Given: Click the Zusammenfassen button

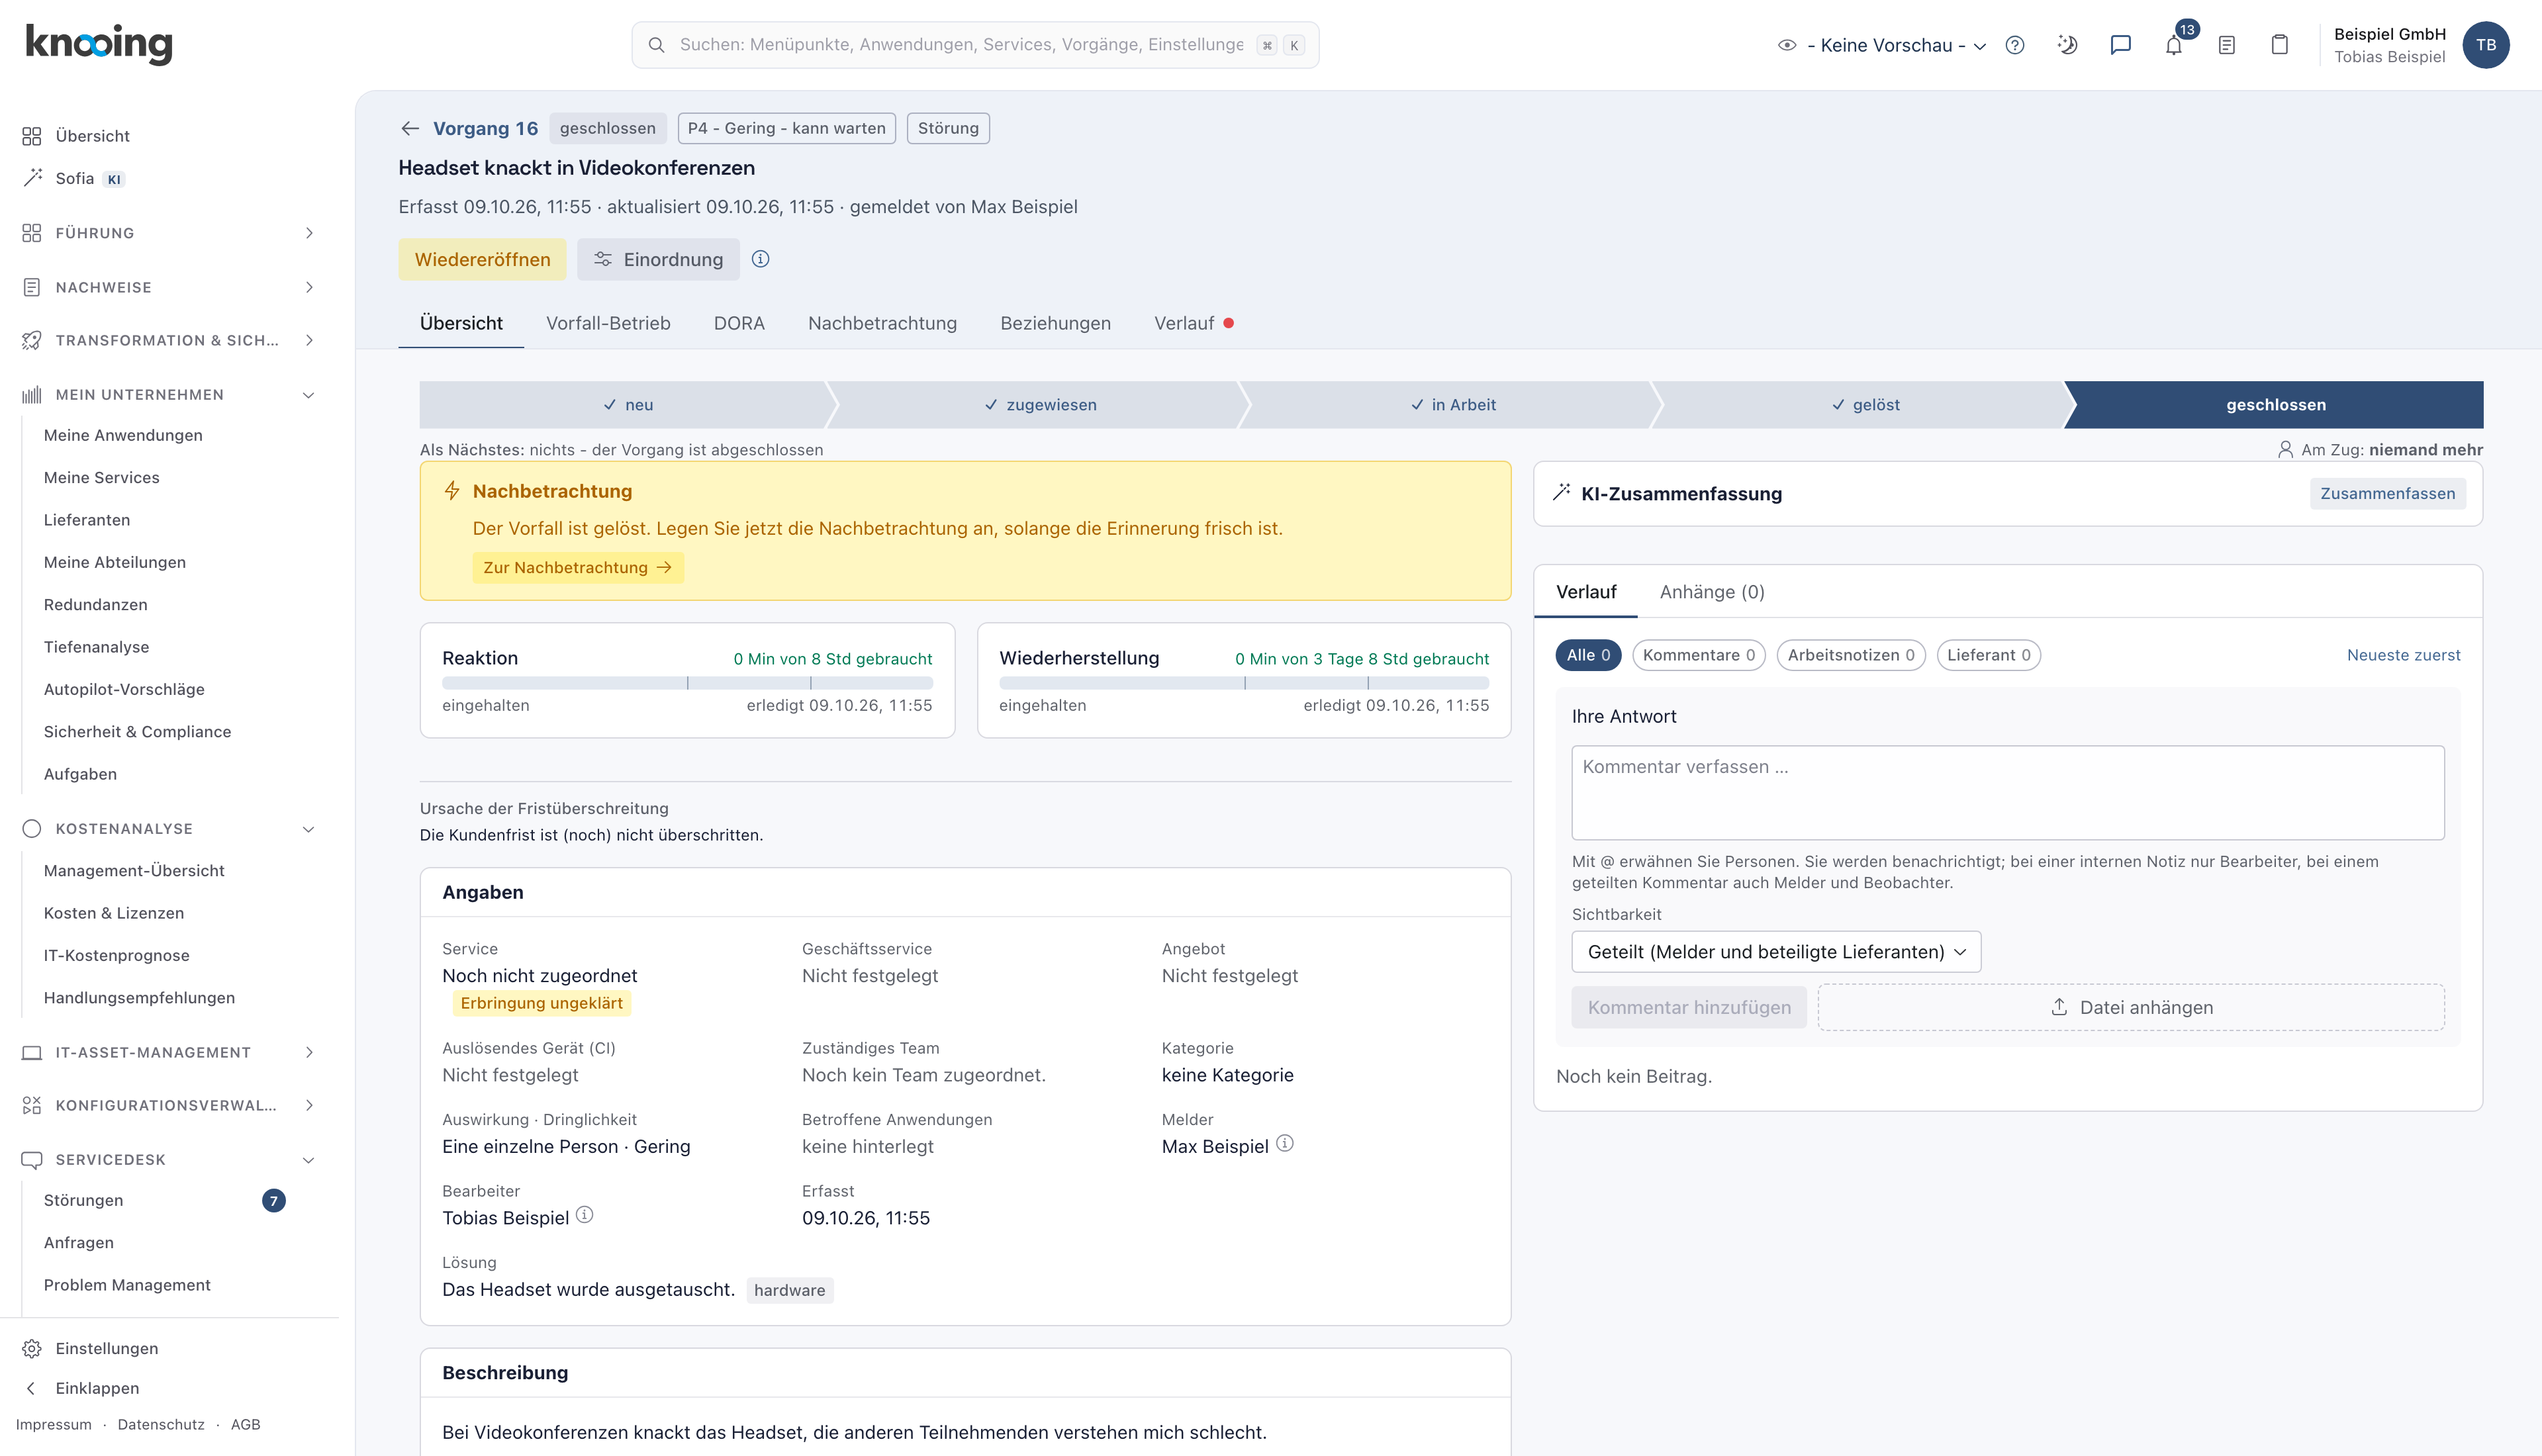Looking at the screenshot, I should pos(2387,494).
